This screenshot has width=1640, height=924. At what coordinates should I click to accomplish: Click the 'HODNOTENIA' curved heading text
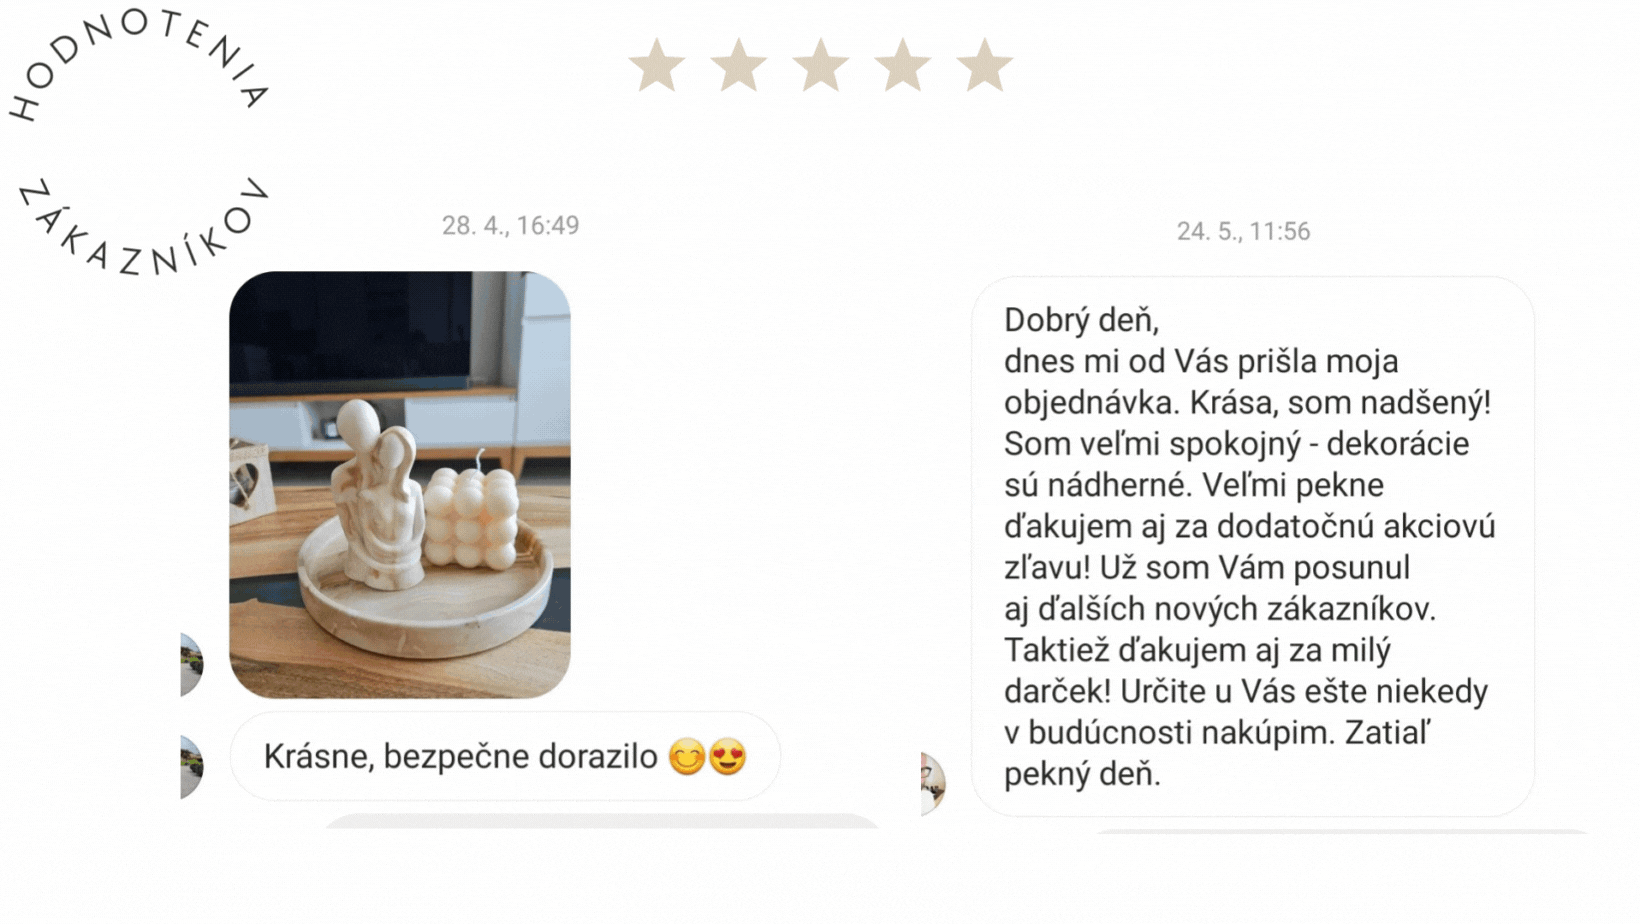[x=138, y=63]
